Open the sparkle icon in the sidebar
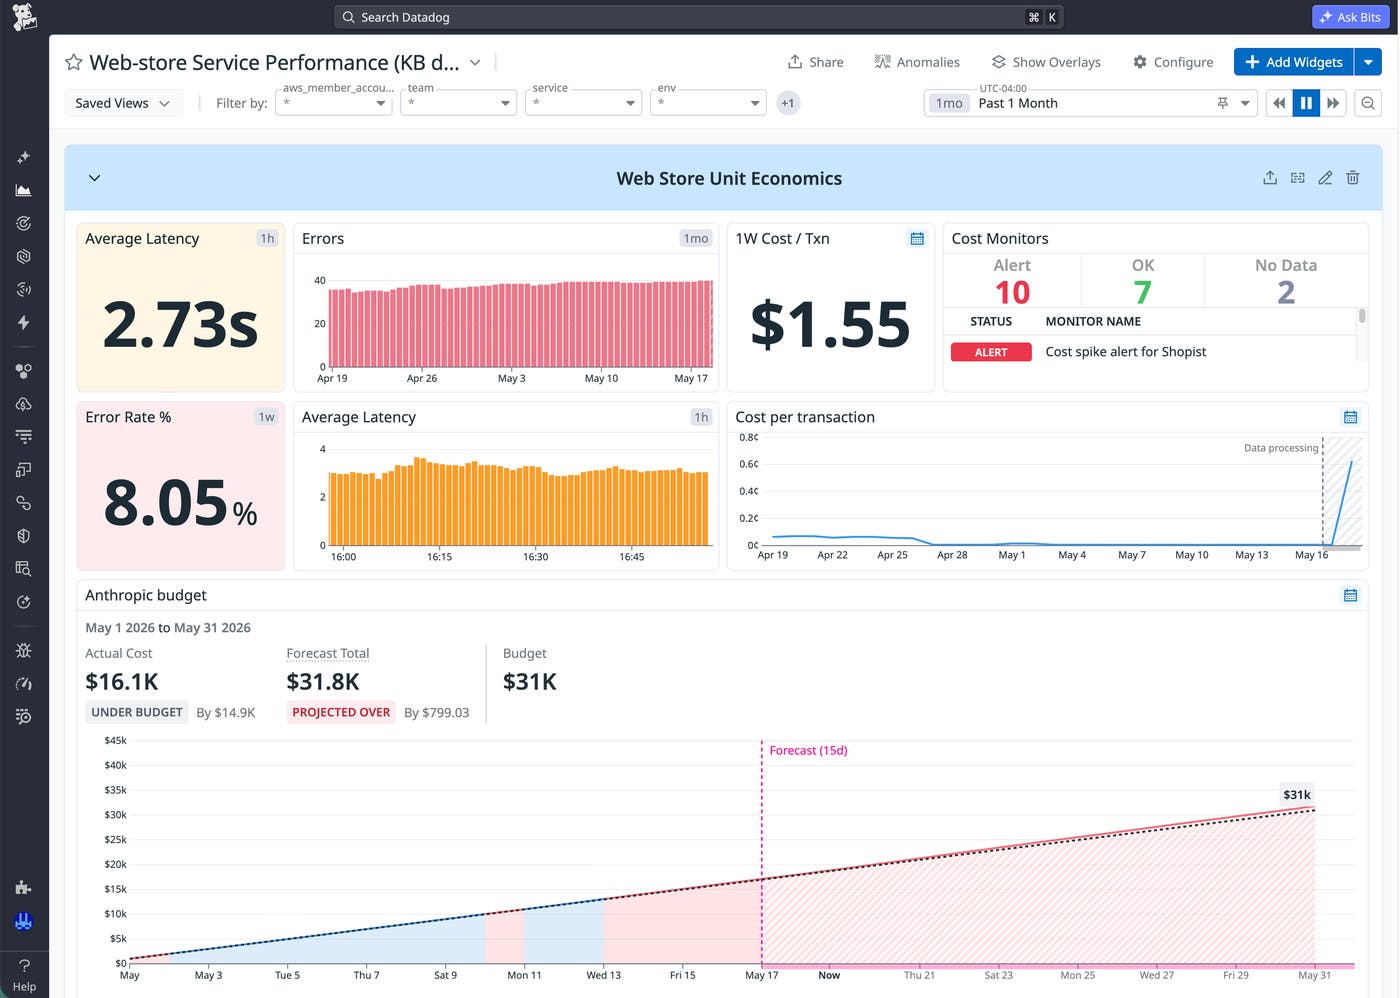The image size is (1400, 998). 24,157
